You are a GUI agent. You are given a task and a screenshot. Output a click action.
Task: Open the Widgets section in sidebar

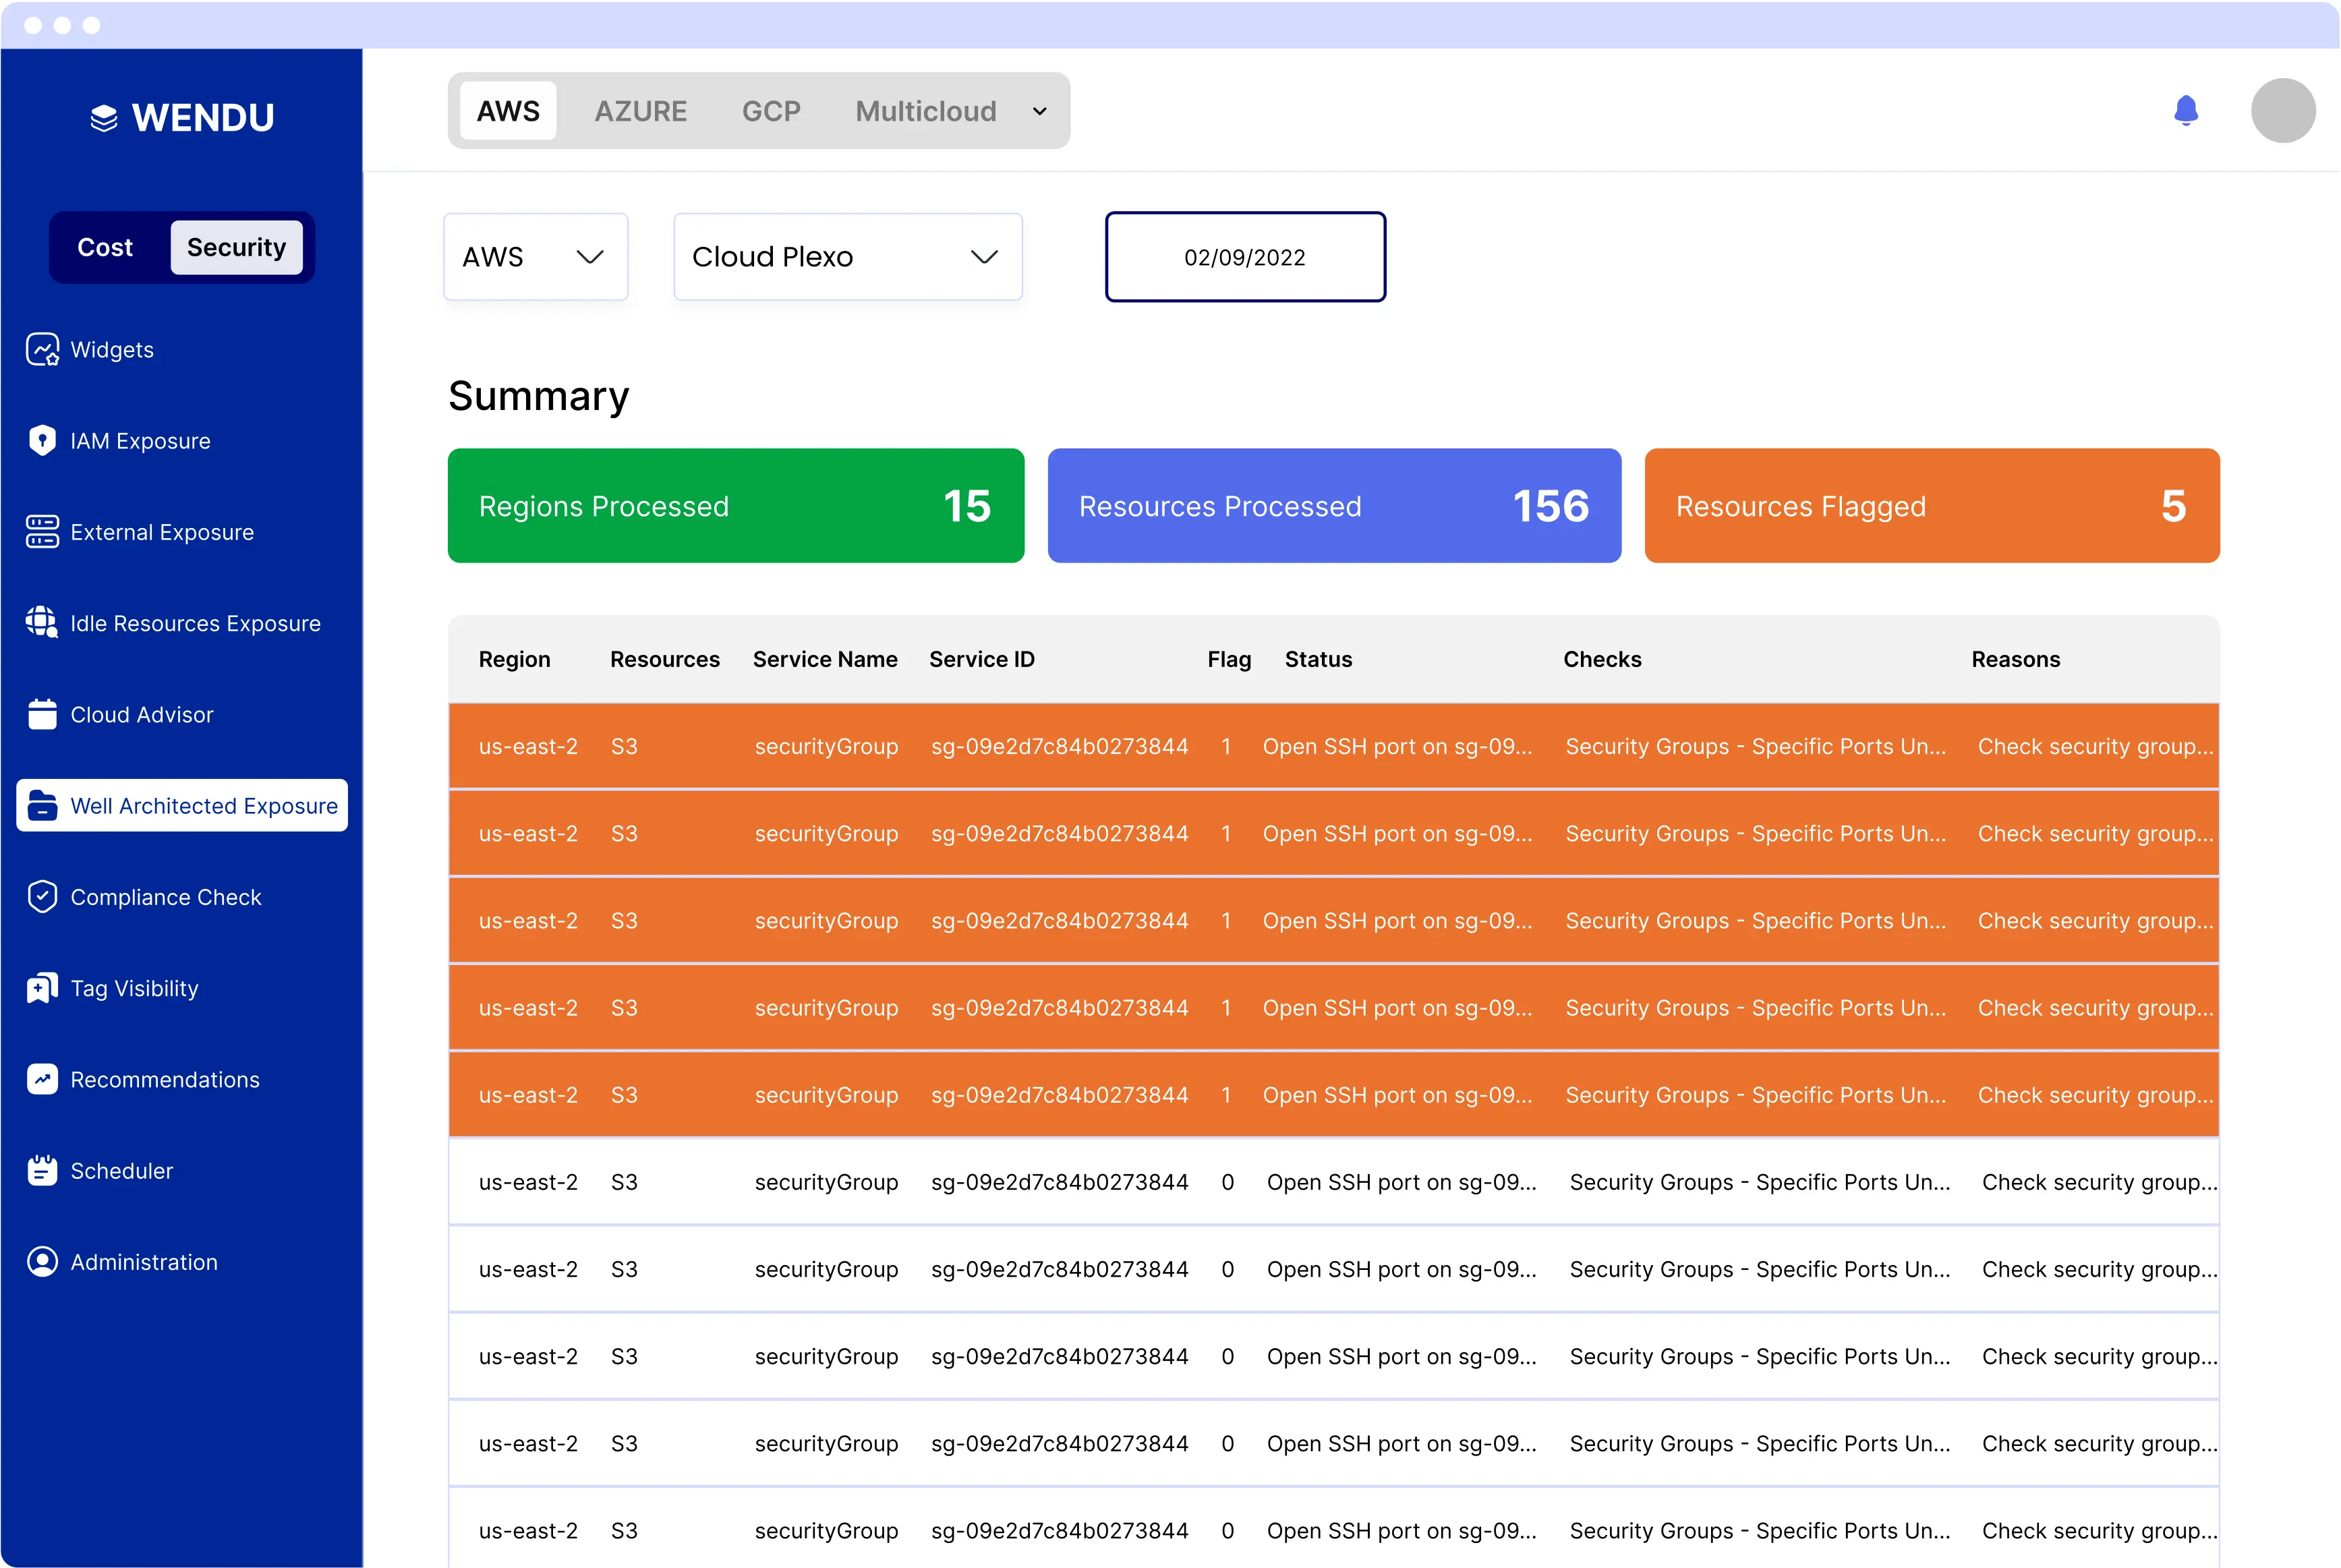pyautogui.click(x=111, y=349)
